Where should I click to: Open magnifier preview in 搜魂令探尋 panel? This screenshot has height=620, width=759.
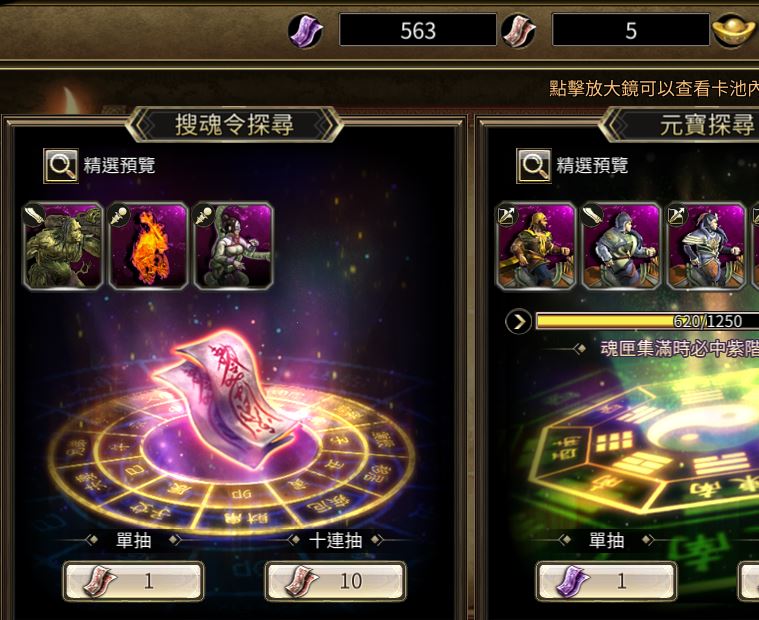pyautogui.click(x=61, y=166)
